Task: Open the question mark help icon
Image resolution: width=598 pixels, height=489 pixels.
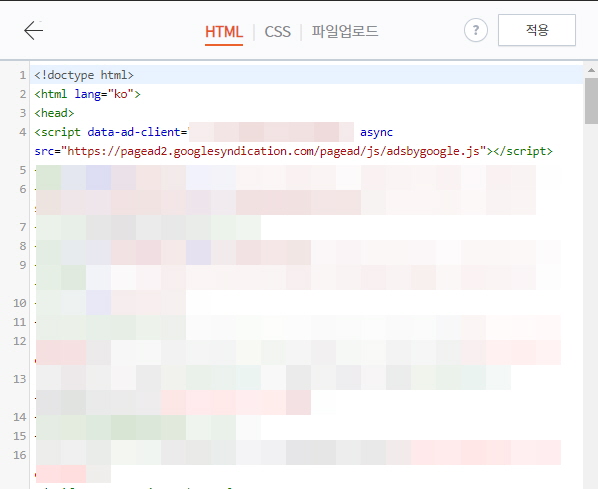Action: click(x=476, y=30)
